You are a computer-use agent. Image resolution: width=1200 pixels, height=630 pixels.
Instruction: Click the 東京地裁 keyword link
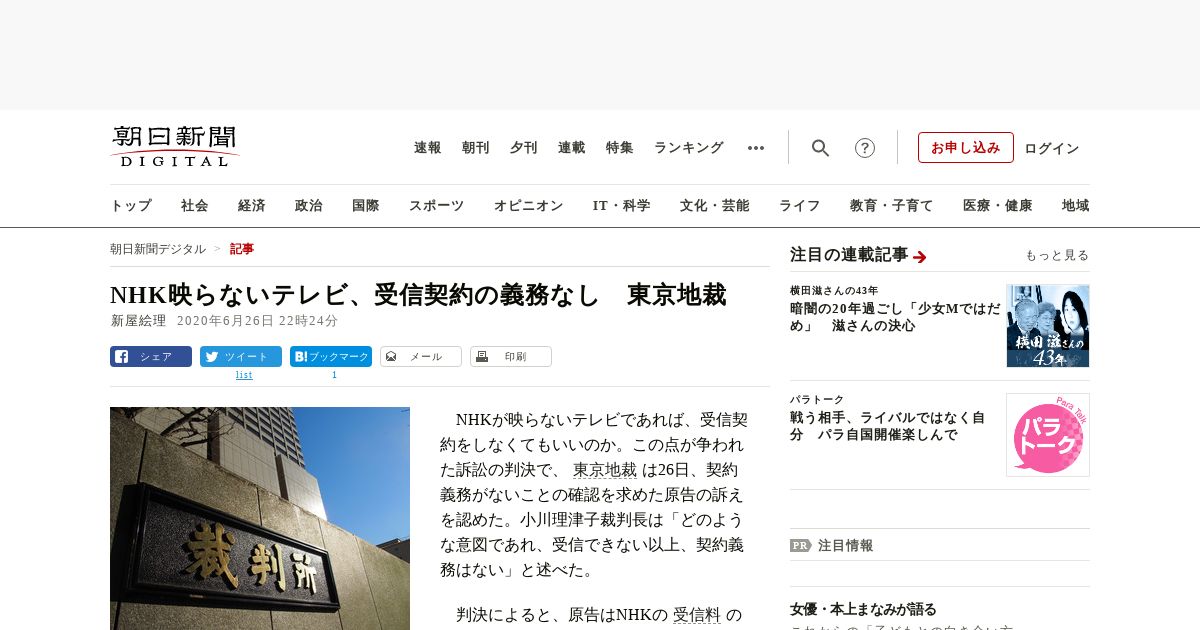(605, 470)
